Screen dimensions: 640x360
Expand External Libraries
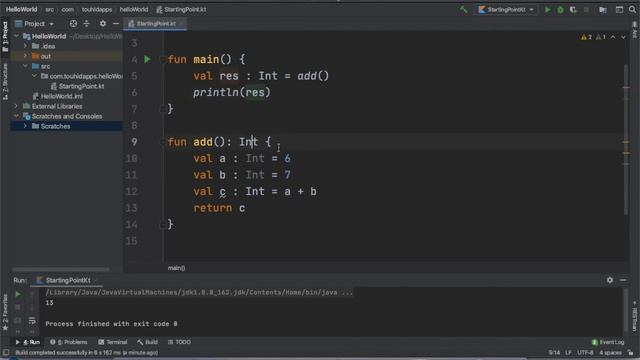click(17, 106)
